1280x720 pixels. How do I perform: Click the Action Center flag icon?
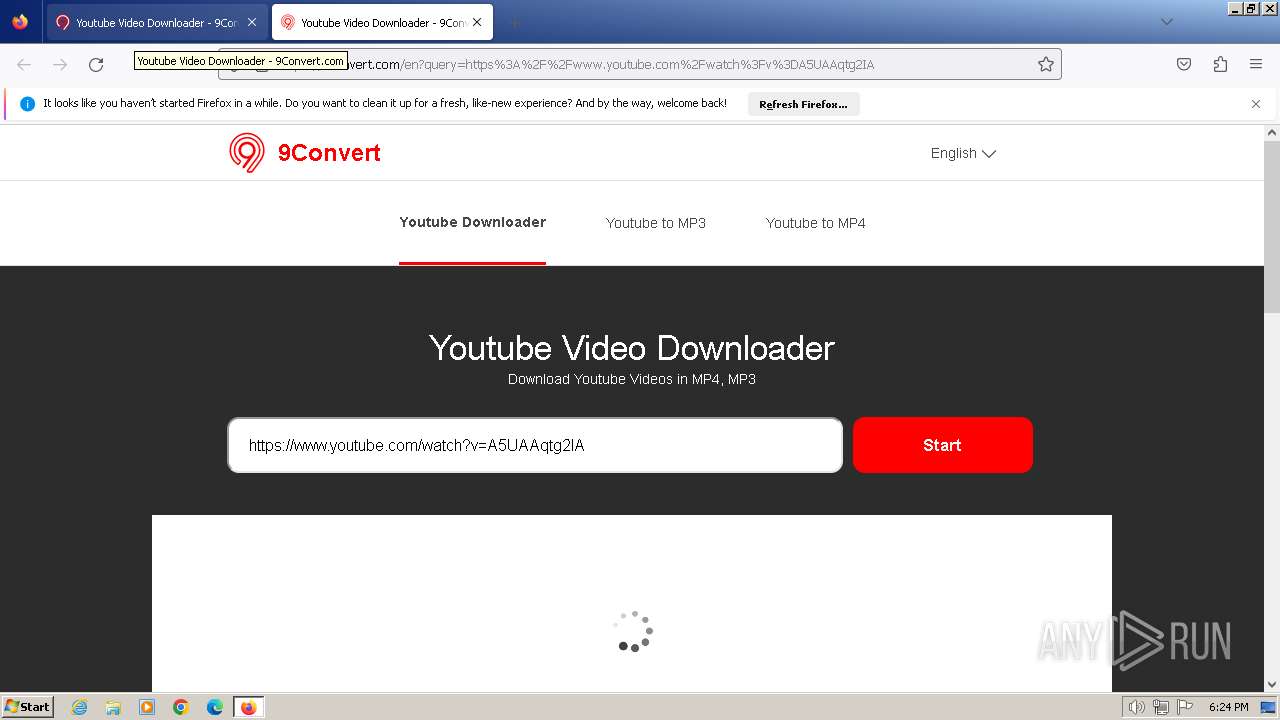tap(1185, 707)
